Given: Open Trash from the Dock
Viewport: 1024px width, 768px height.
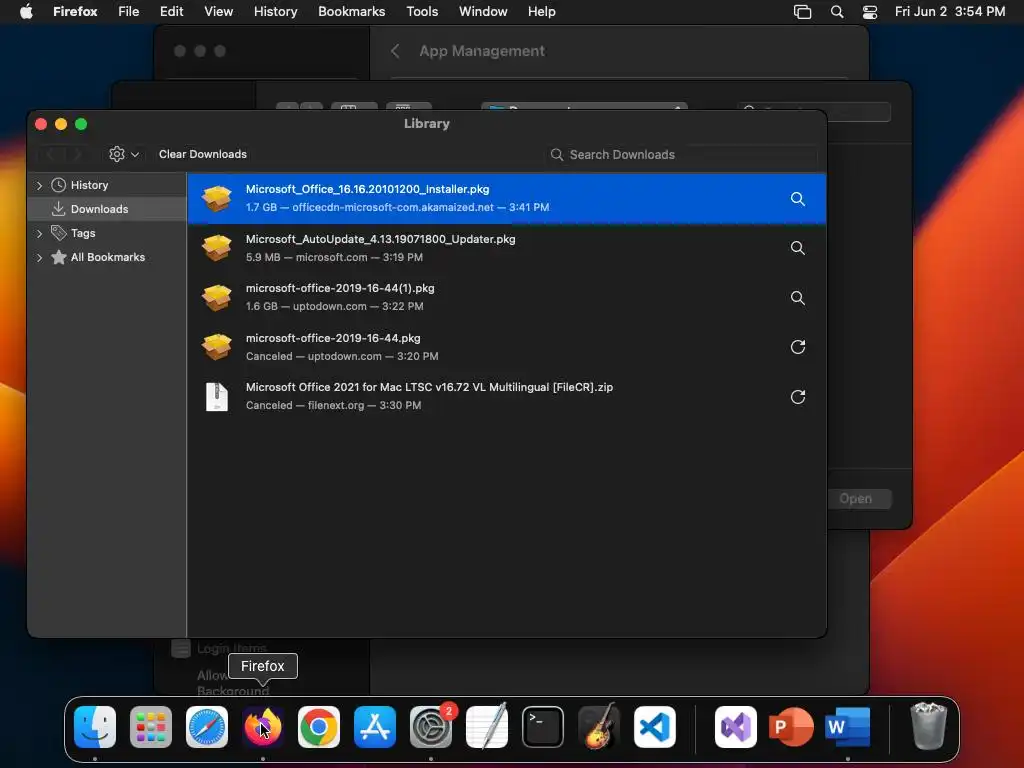Looking at the screenshot, I should point(929,727).
